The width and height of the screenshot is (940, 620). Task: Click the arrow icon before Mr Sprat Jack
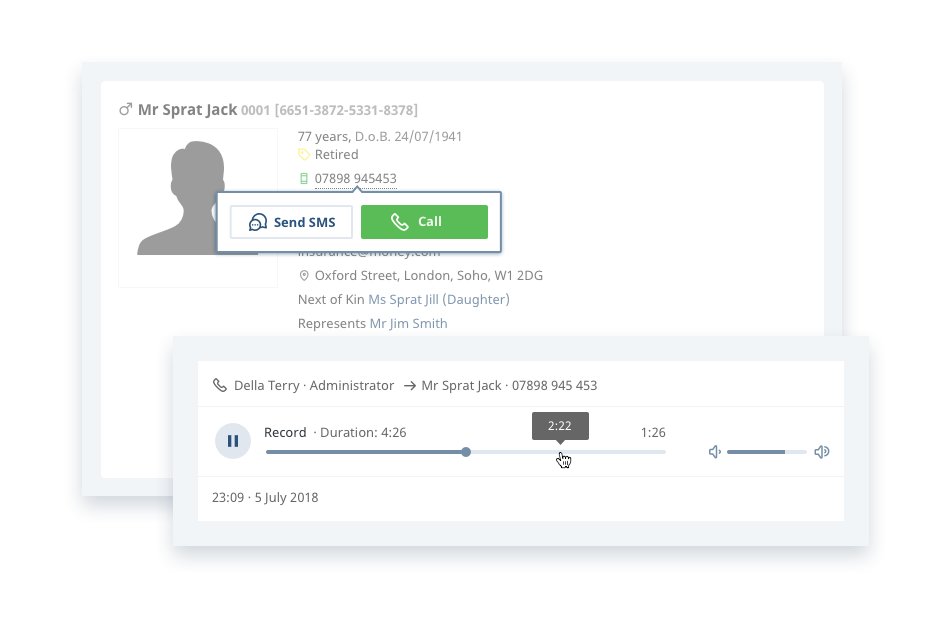410,385
